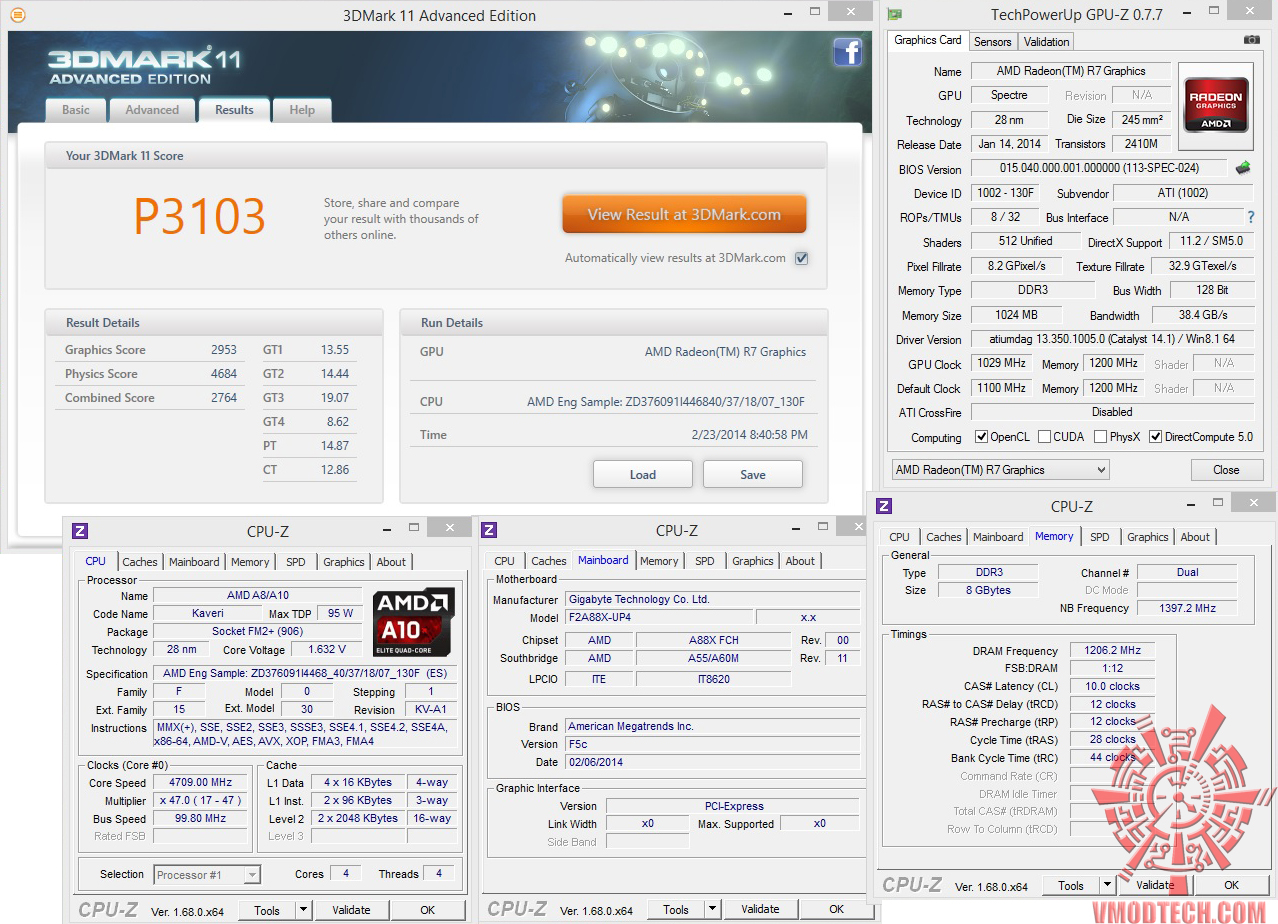This screenshot has height=924, width=1278.
Task: Expand the Tools arrow in the Mainboard window
Action: [x=712, y=909]
